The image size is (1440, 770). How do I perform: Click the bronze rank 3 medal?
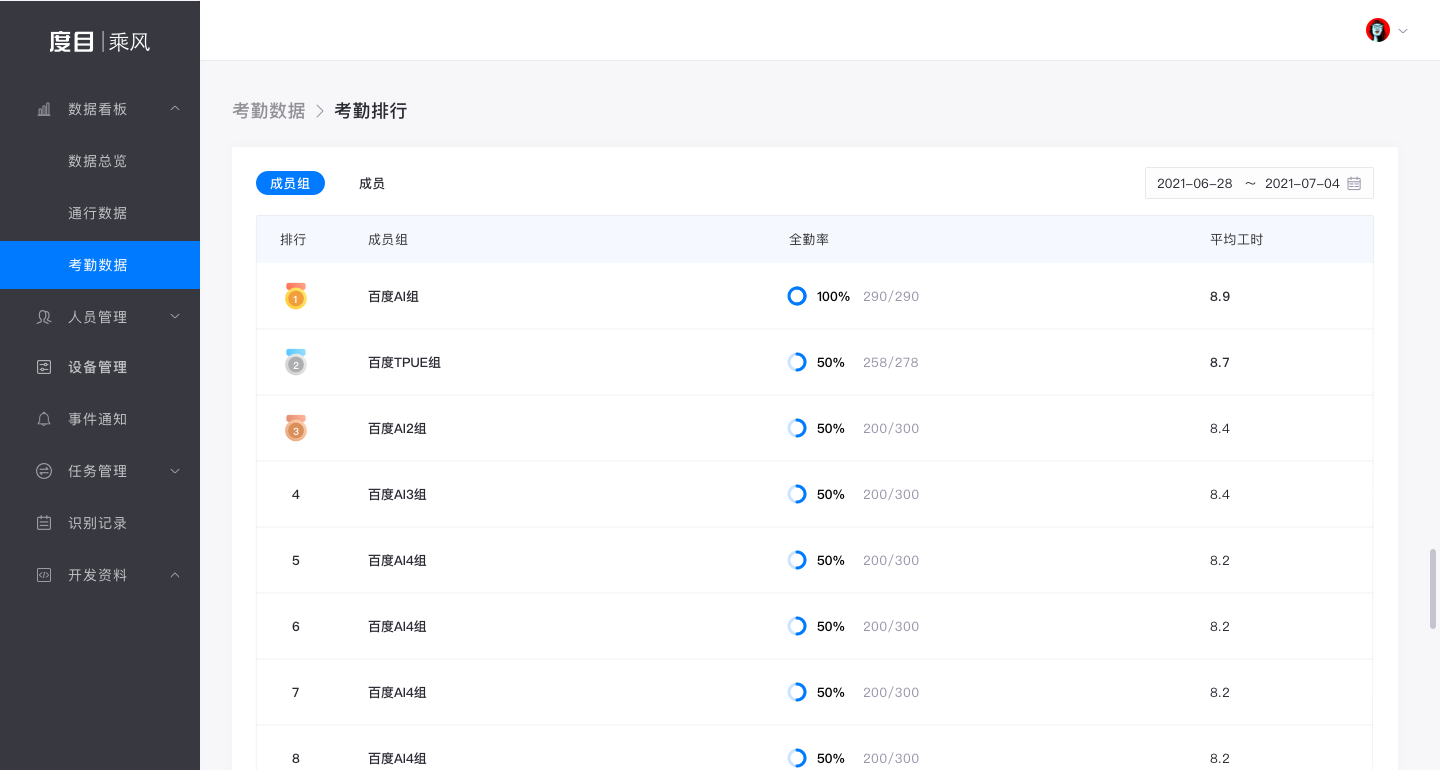(x=295, y=428)
